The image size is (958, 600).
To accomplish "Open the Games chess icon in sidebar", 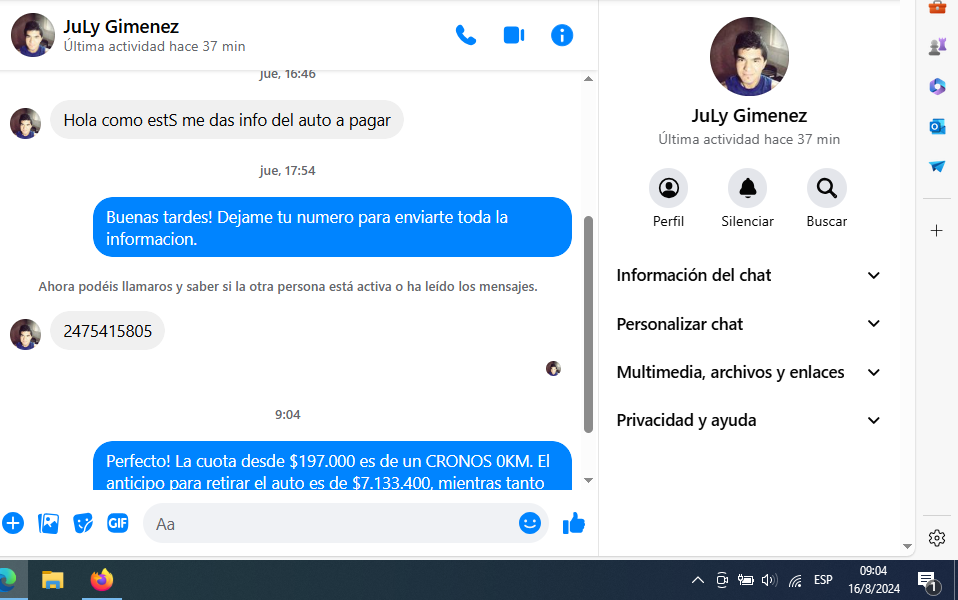I will pyautogui.click(x=937, y=46).
